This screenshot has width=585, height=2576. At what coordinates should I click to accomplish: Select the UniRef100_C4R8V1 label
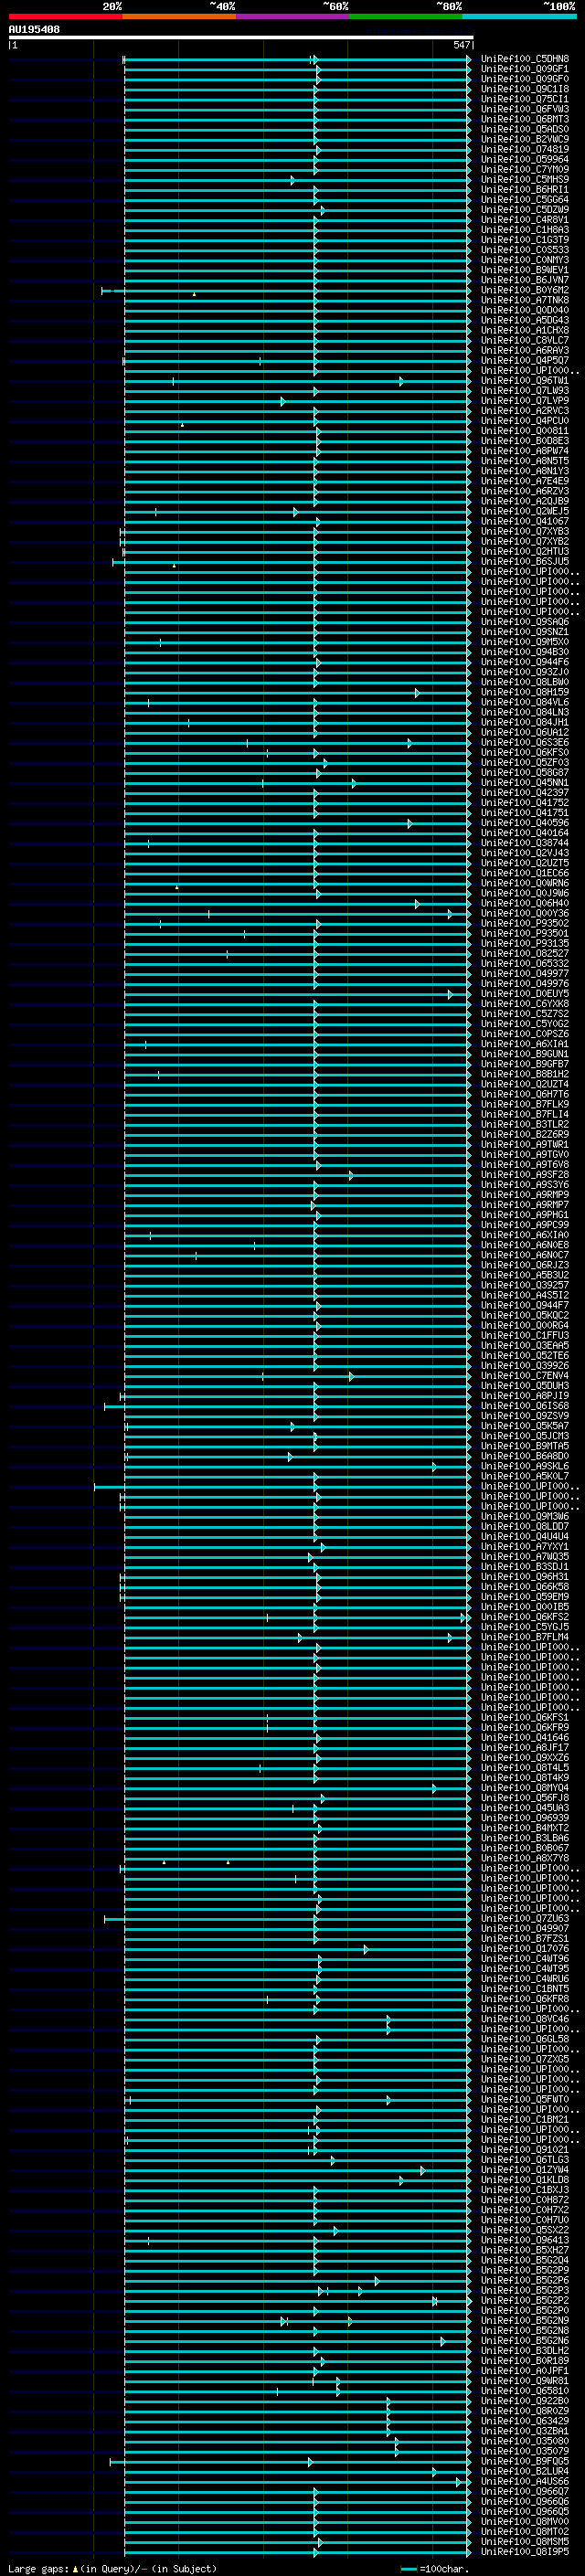[525, 220]
